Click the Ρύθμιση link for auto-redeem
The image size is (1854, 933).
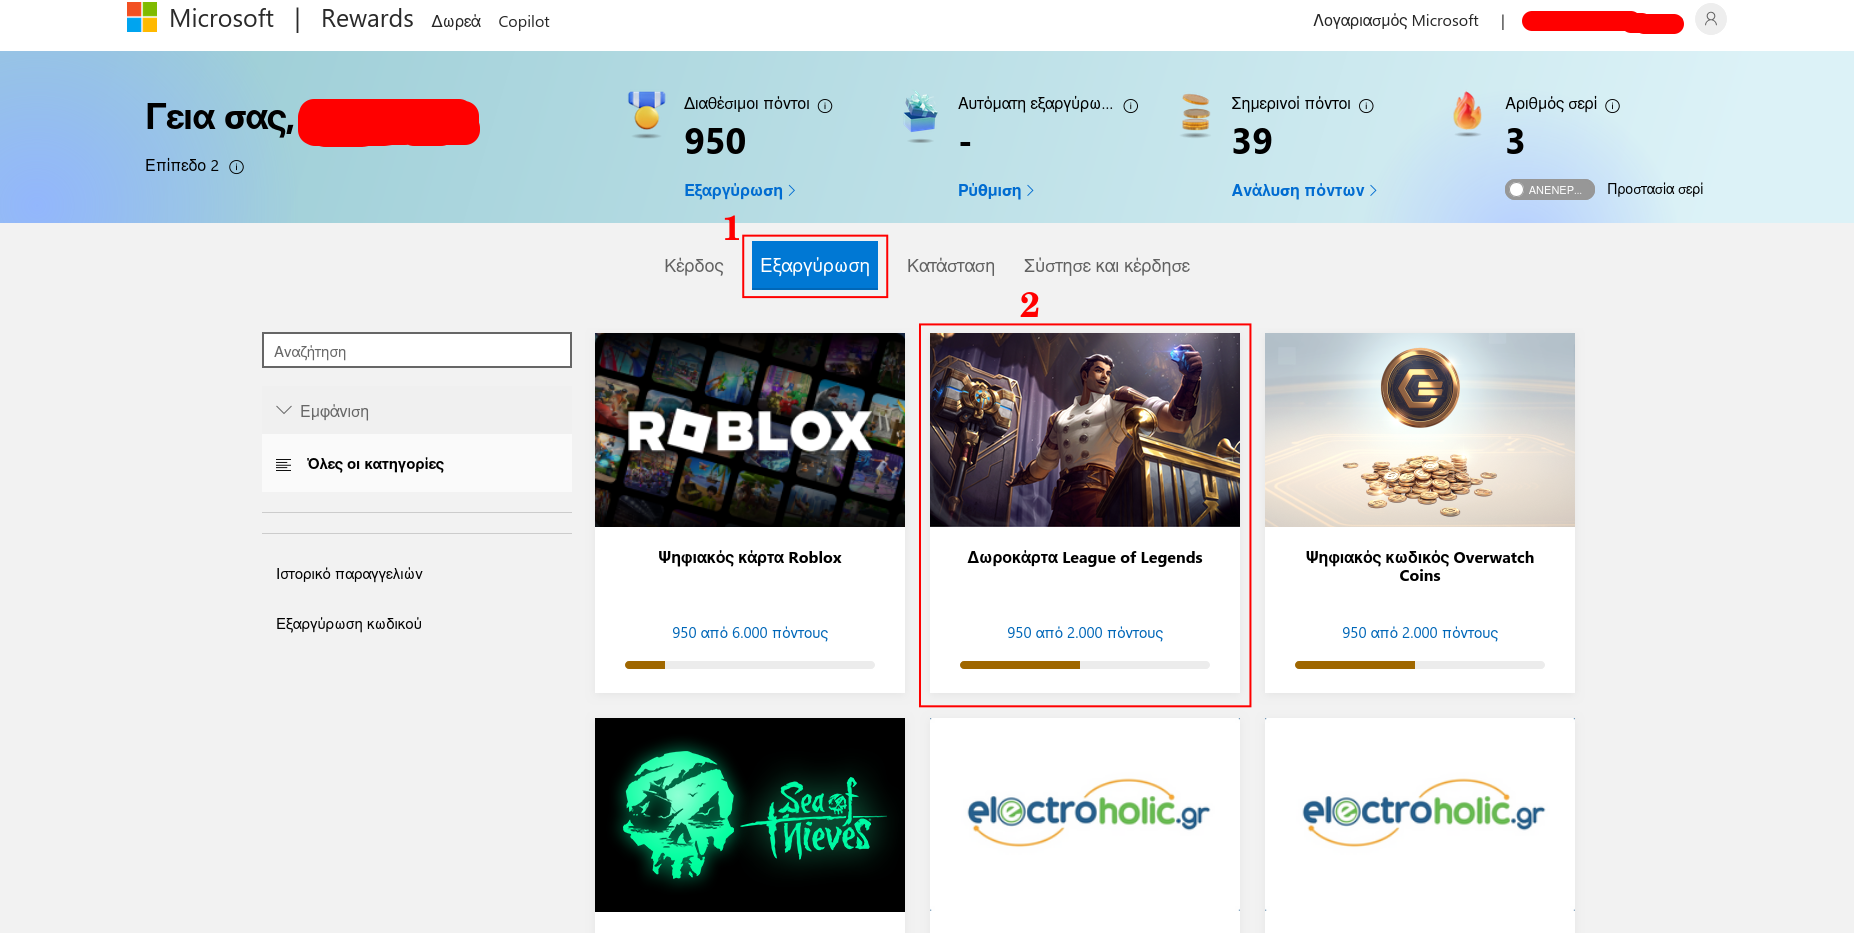point(995,191)
